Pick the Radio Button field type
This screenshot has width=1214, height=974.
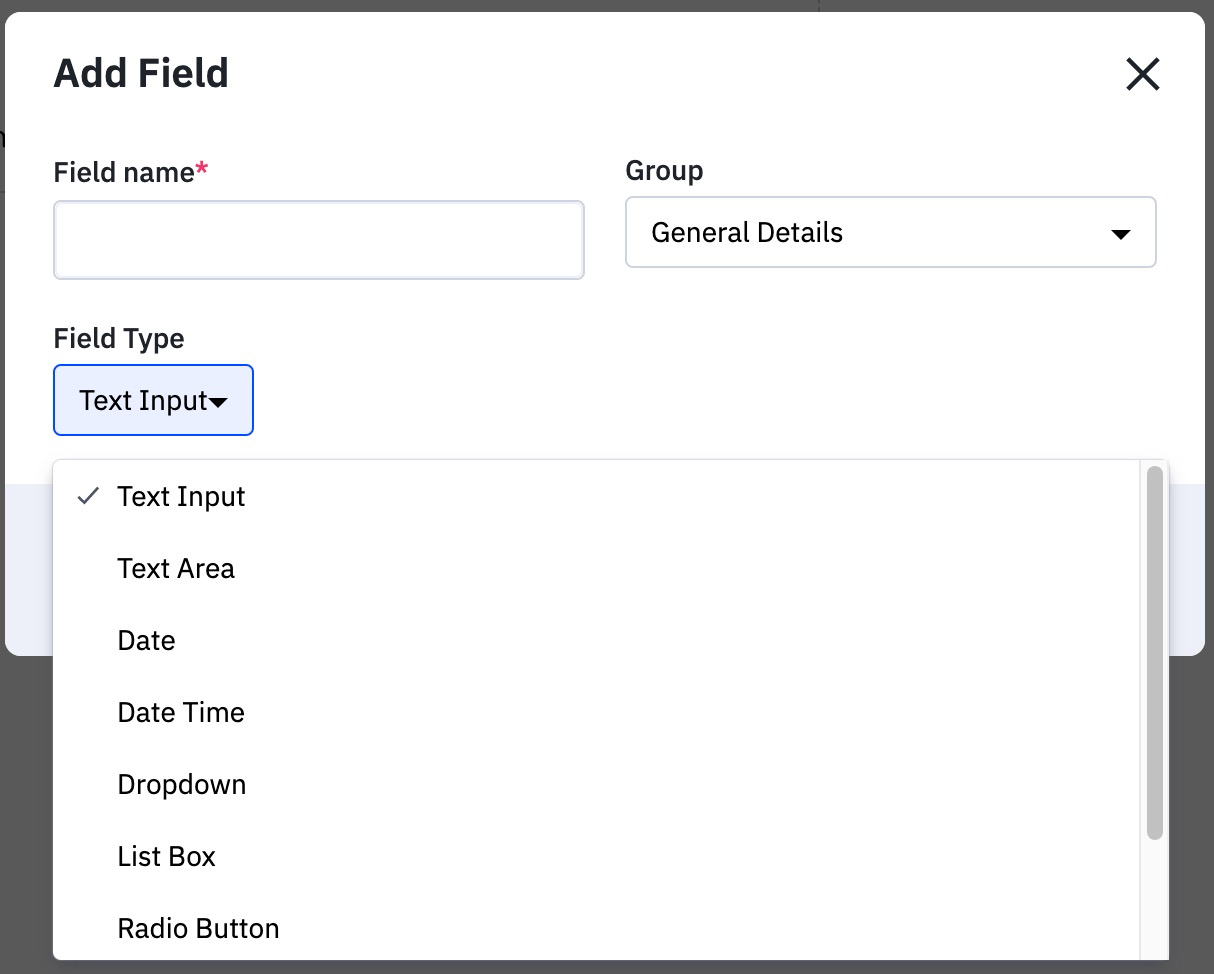pos(198,929)
